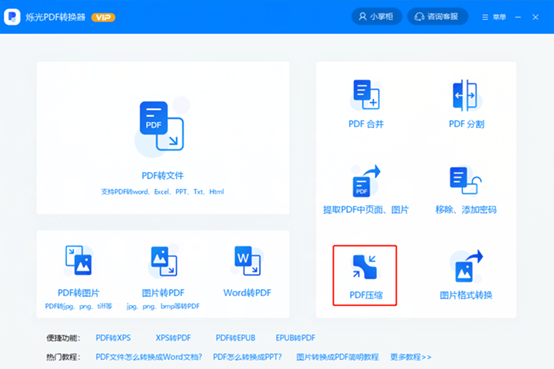Open tutorial PDF怎么转换成PPT?
Viewport: 554px width, 369px height.
tap(247, 357)
